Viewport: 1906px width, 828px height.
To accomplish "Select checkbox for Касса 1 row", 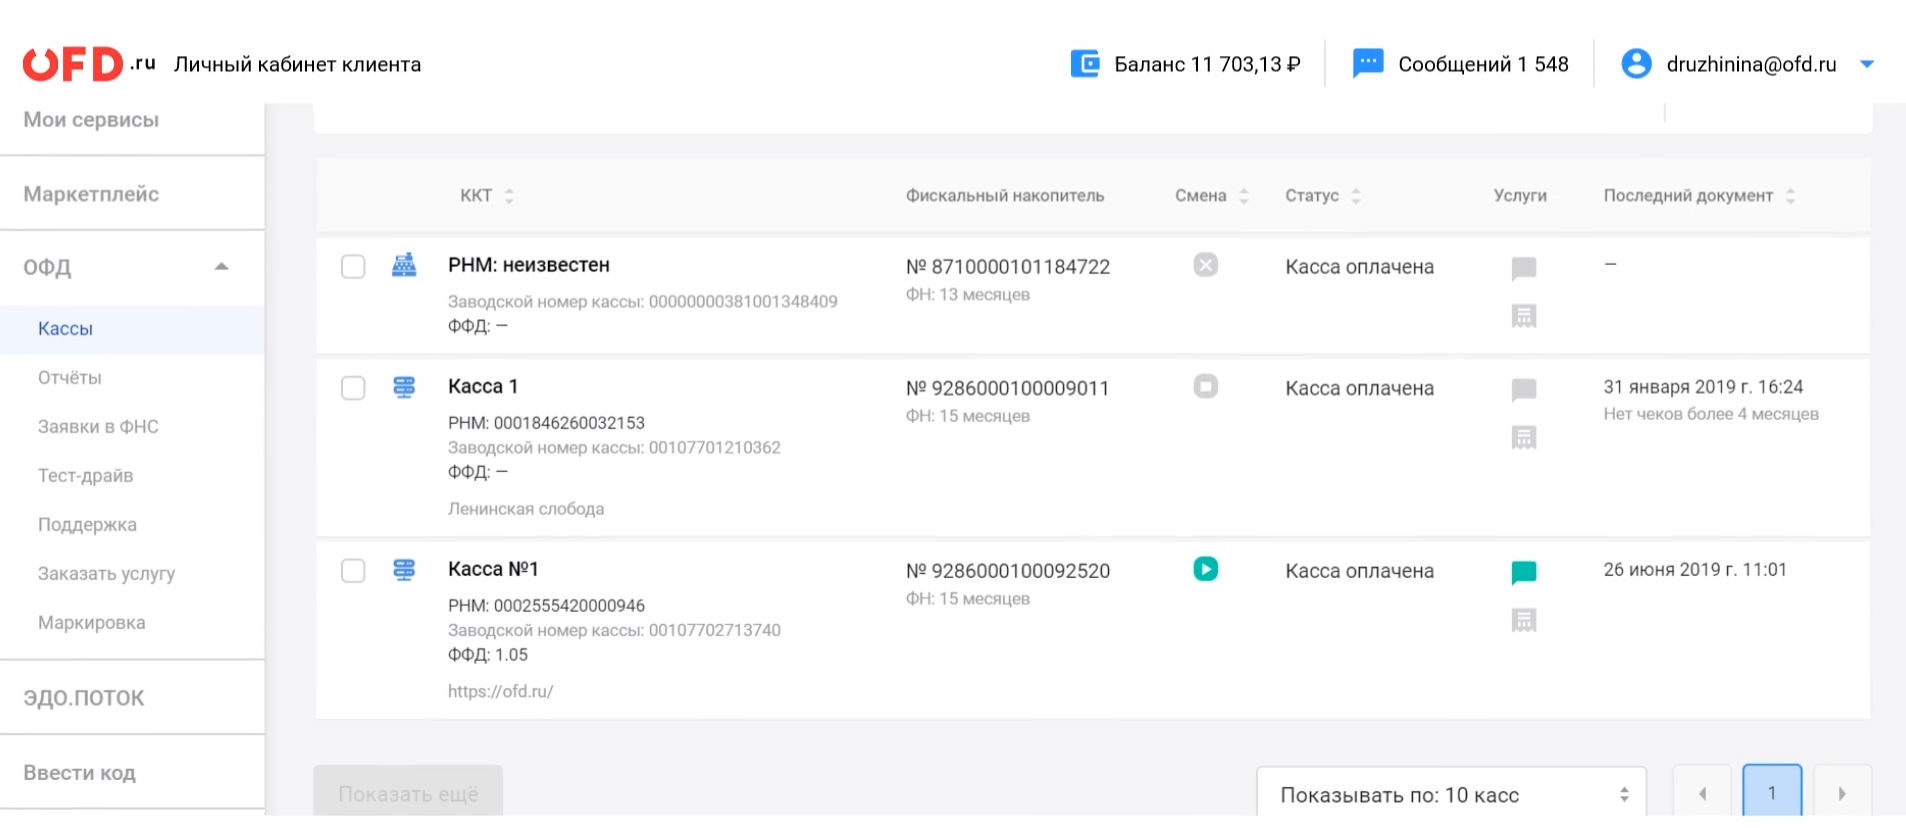I will click(353, 388).
